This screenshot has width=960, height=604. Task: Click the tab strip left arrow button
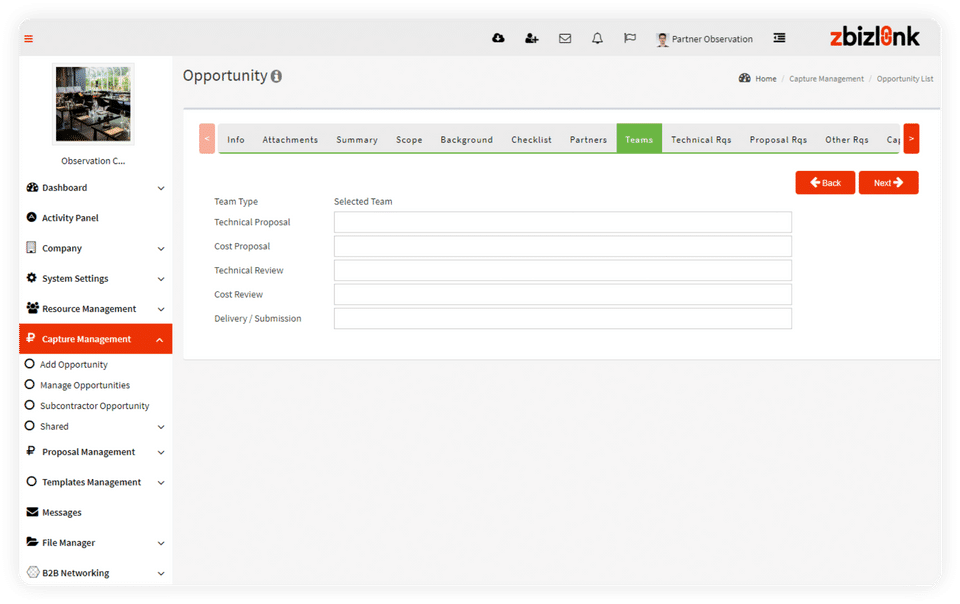point(207,138)
